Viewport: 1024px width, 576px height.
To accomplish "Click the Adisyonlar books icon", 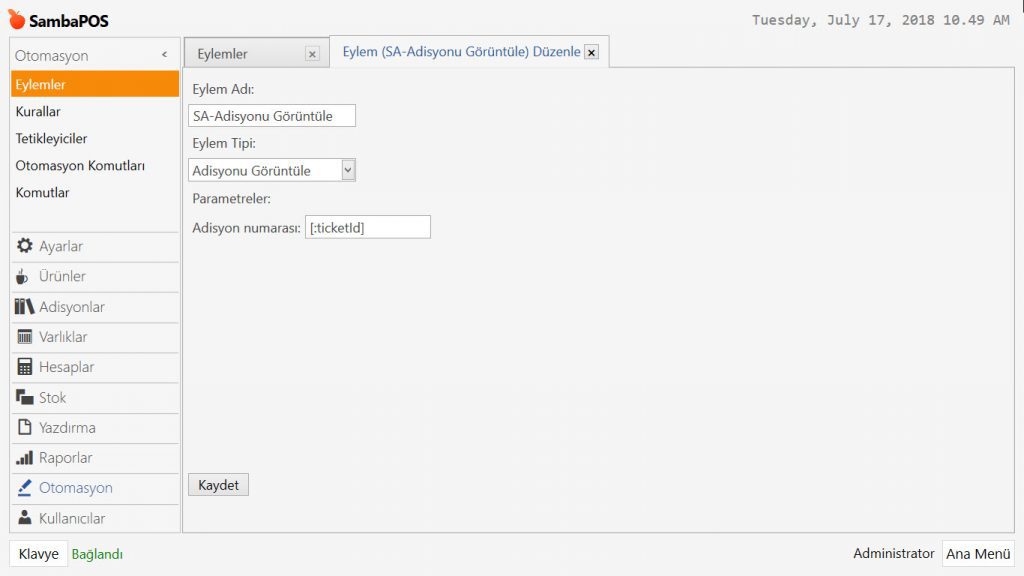I will pos(25,307).
